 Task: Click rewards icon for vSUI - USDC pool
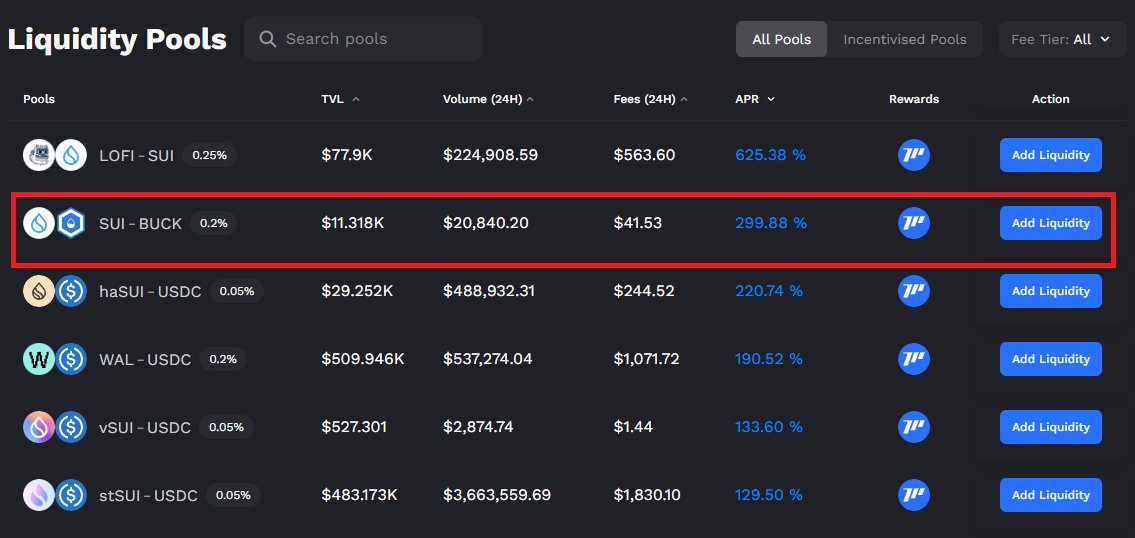click(x=914, y=427)
